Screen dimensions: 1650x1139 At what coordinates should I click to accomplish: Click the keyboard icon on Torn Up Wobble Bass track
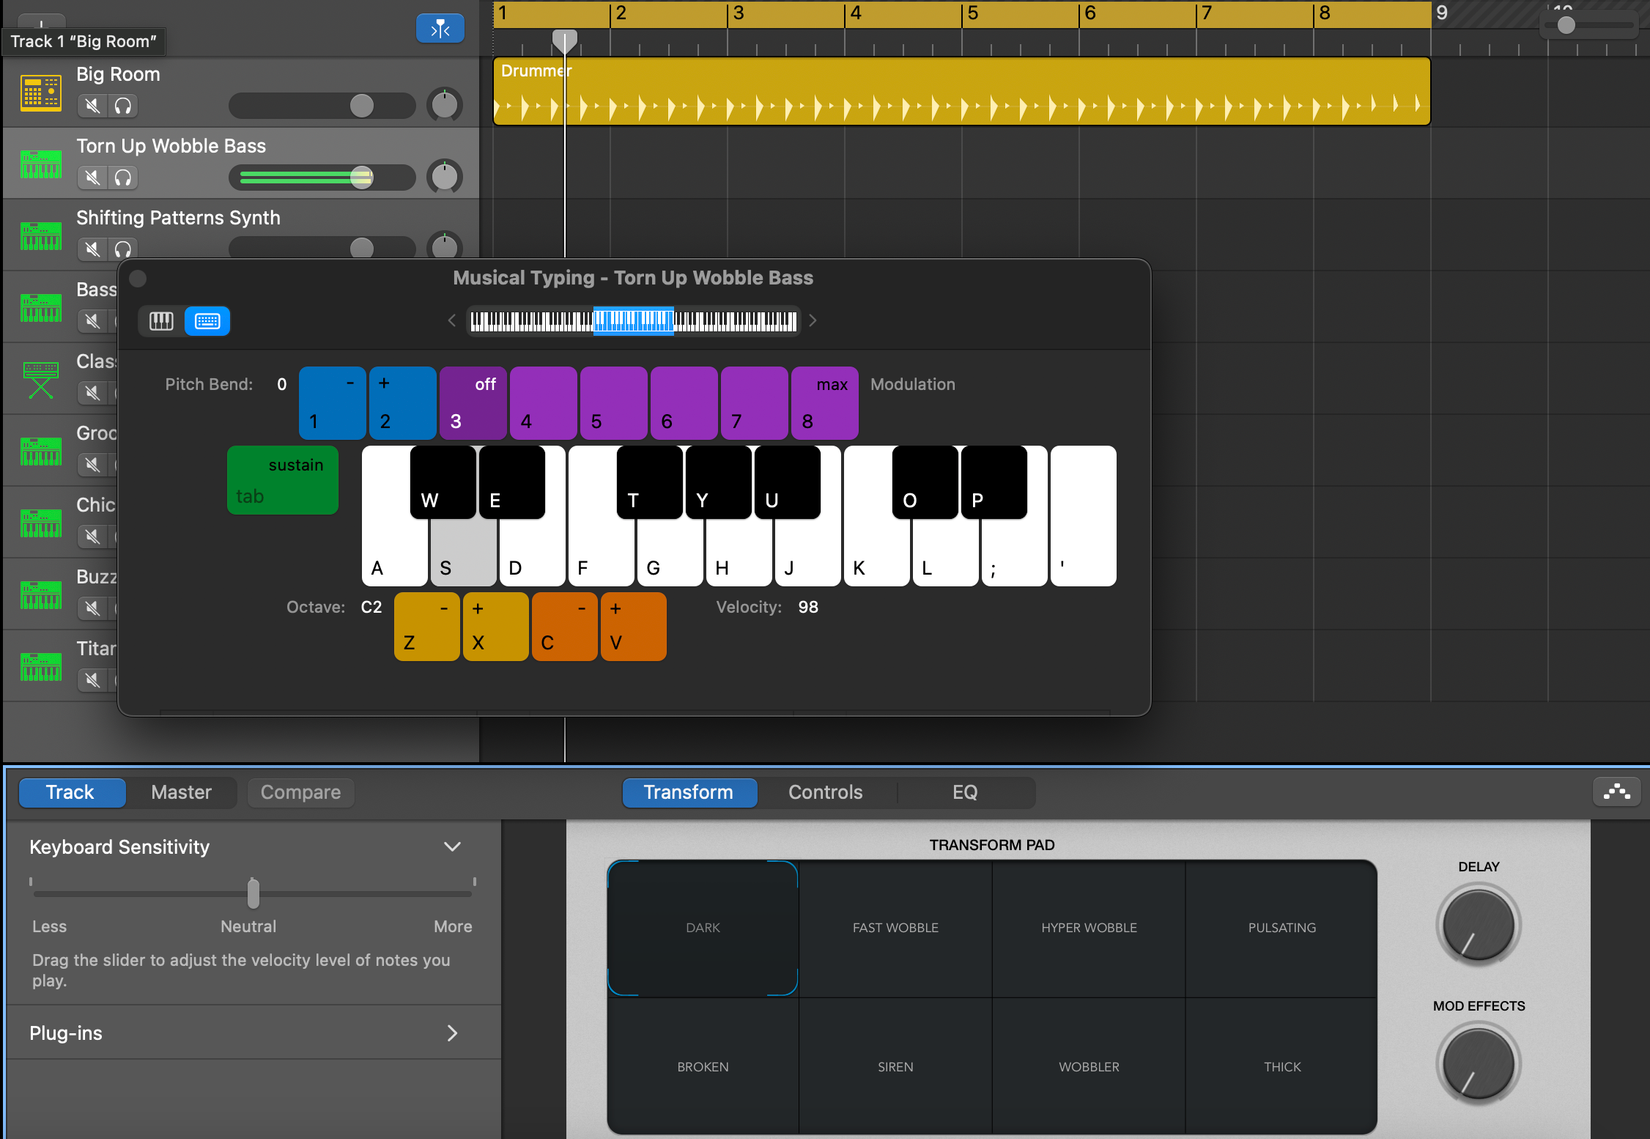tap(40, 163)
